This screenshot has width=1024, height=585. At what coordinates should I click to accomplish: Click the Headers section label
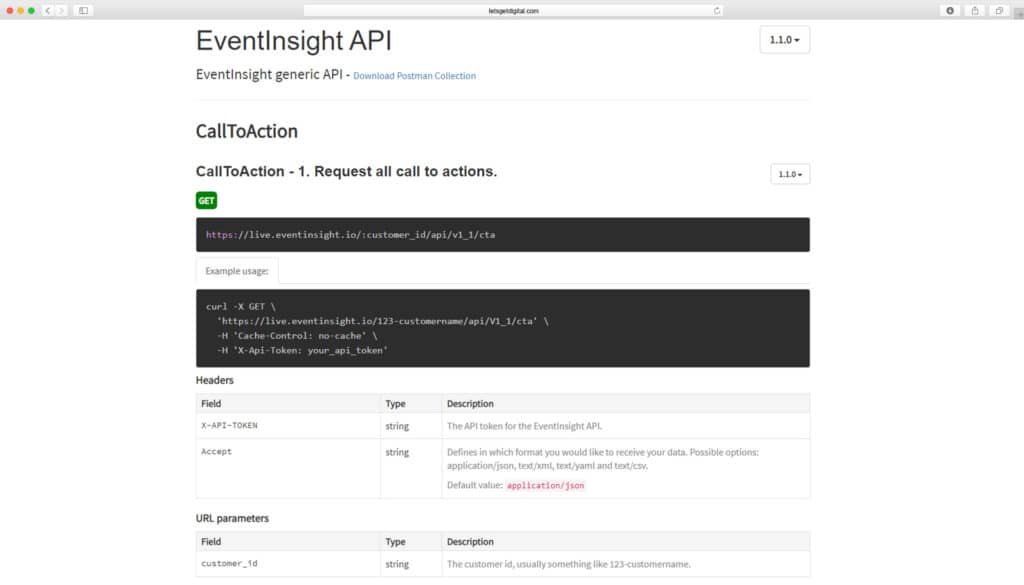215,380
